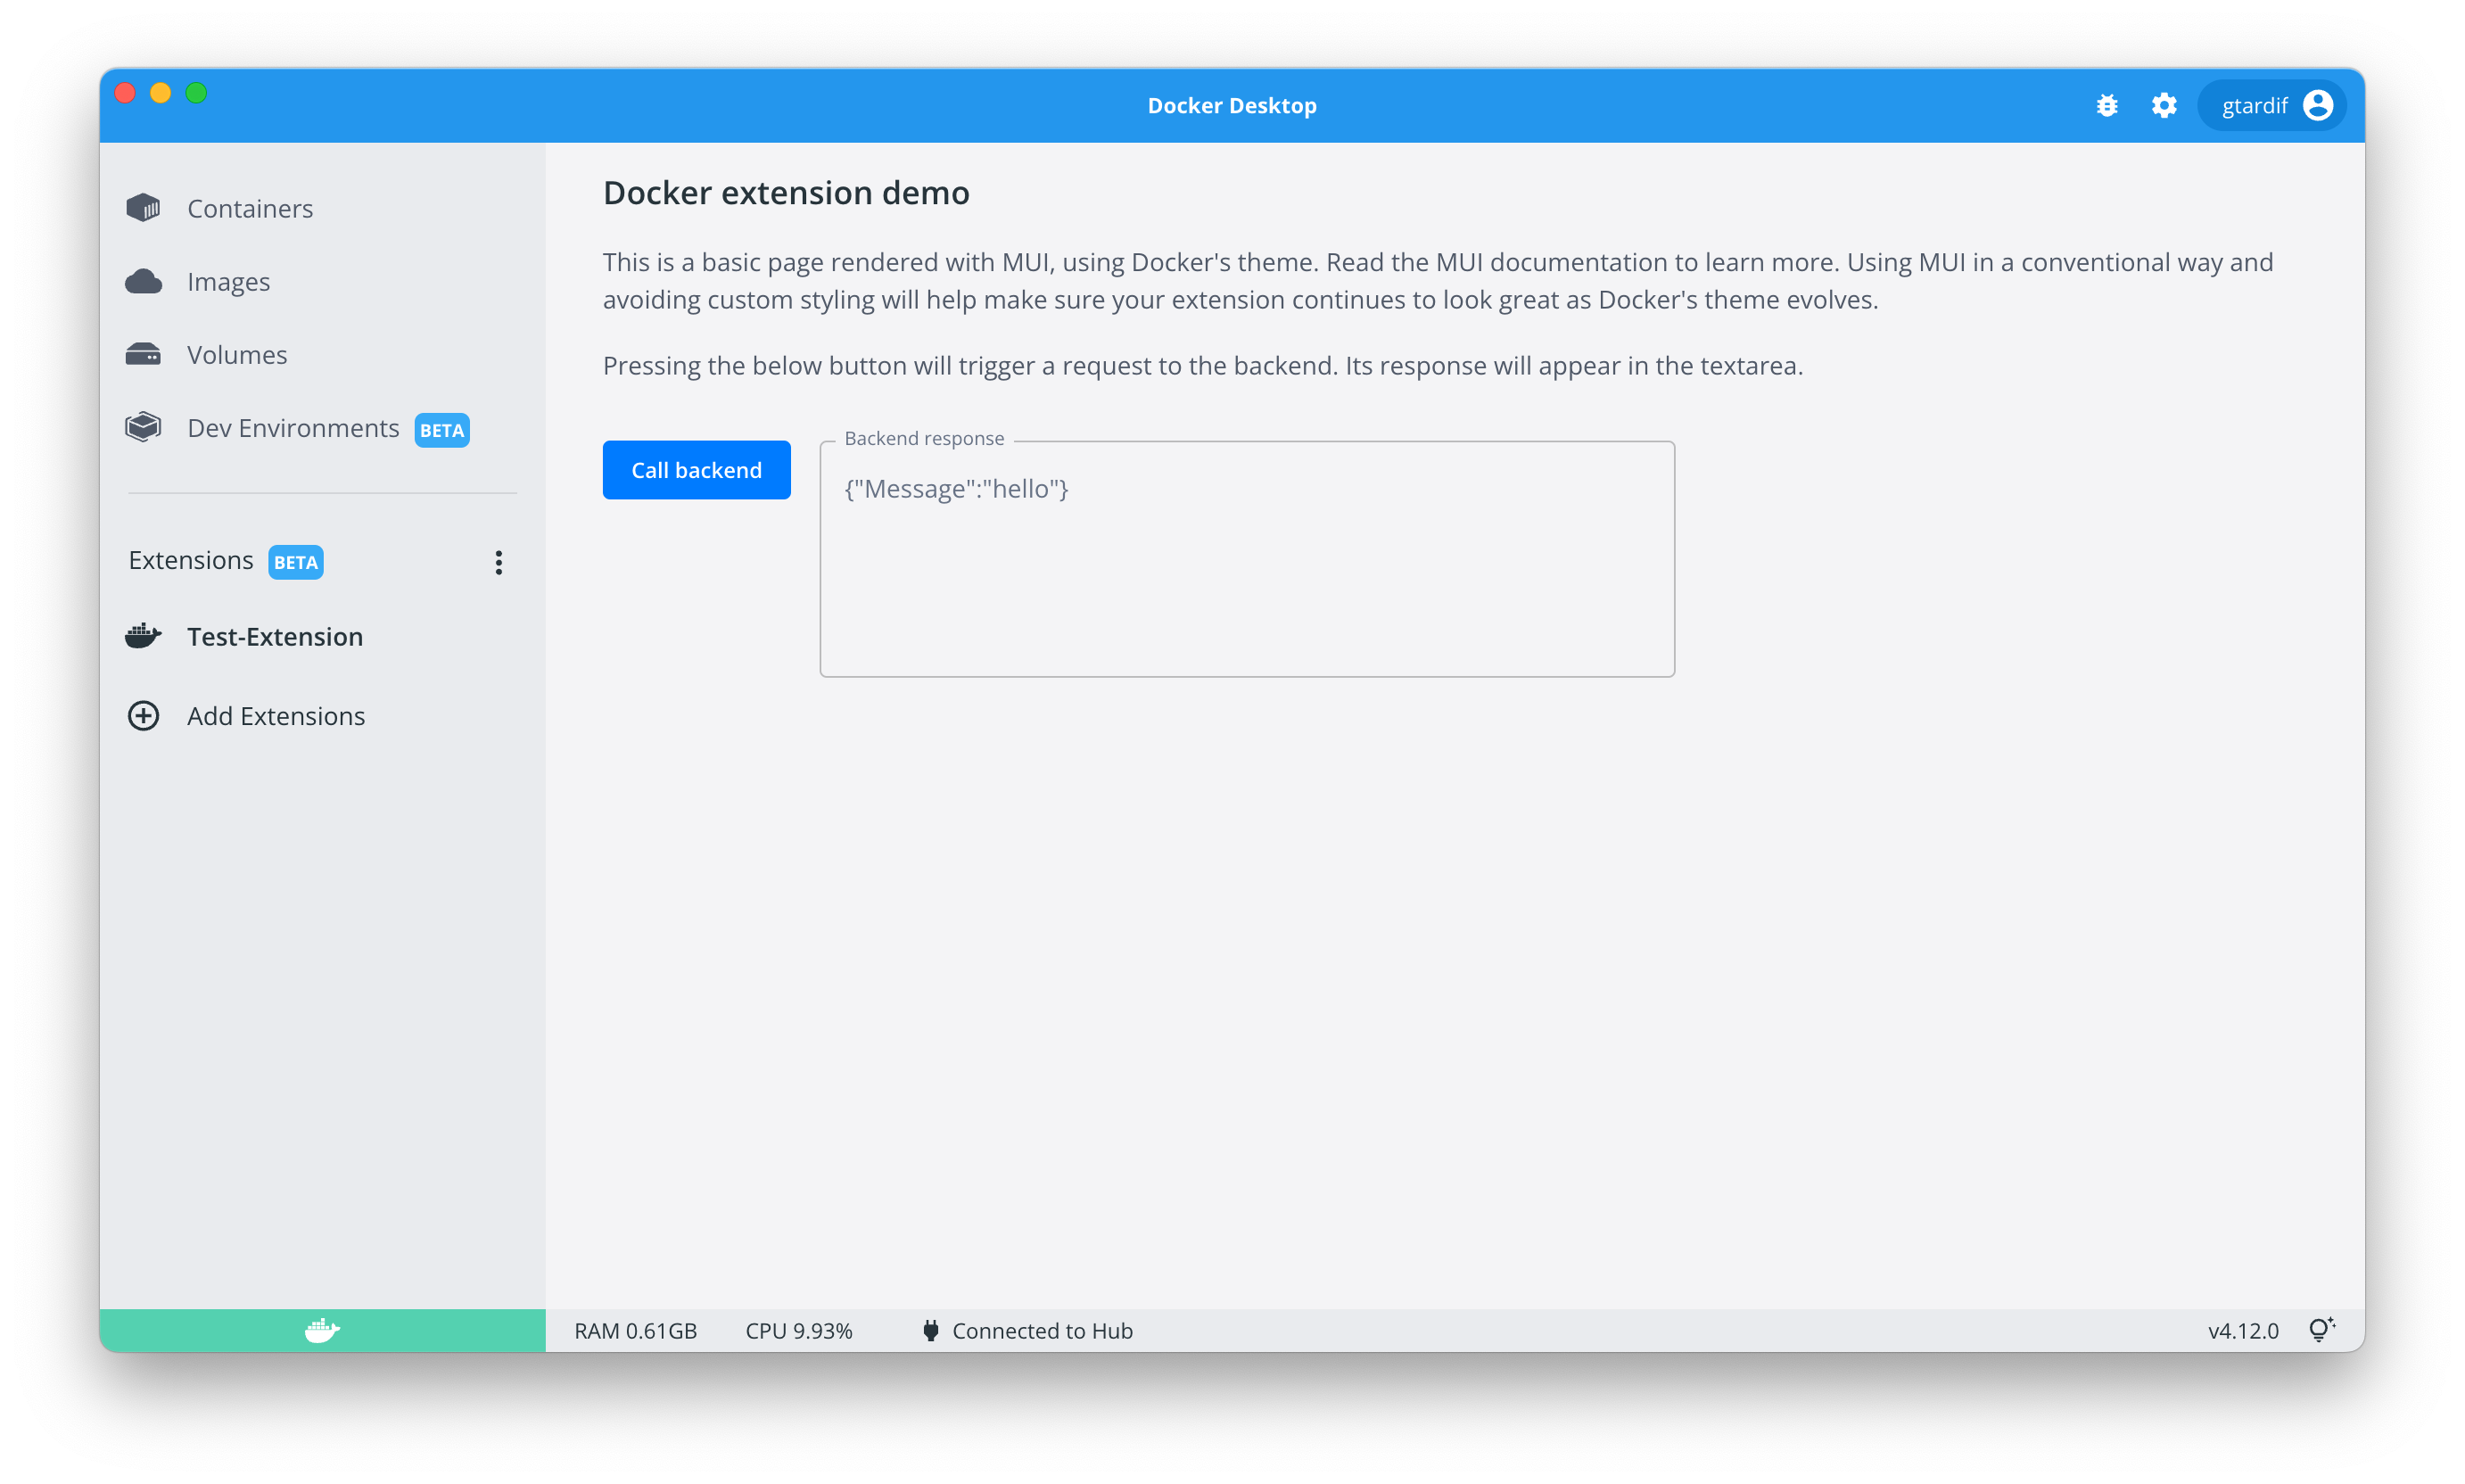Open the Extensions three-dot menu
2465x1484 pixels.
pyautogui.click(x=498, y=562)
